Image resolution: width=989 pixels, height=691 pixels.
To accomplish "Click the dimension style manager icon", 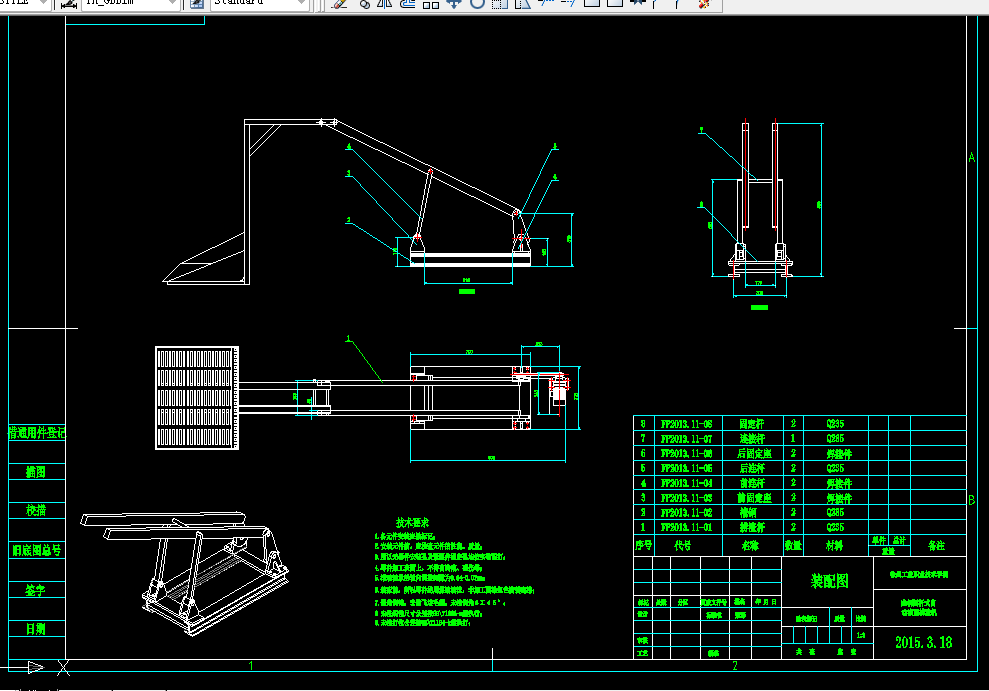I will tap(69, 4).
